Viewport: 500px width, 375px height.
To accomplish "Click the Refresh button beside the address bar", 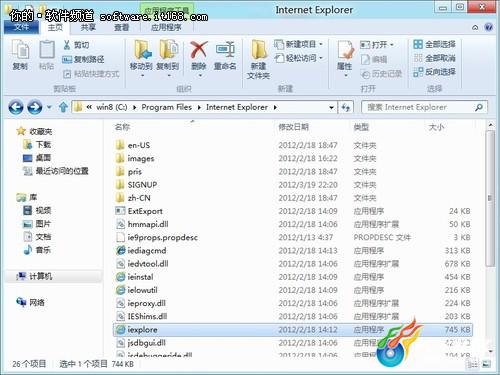I will click(346, 107).
